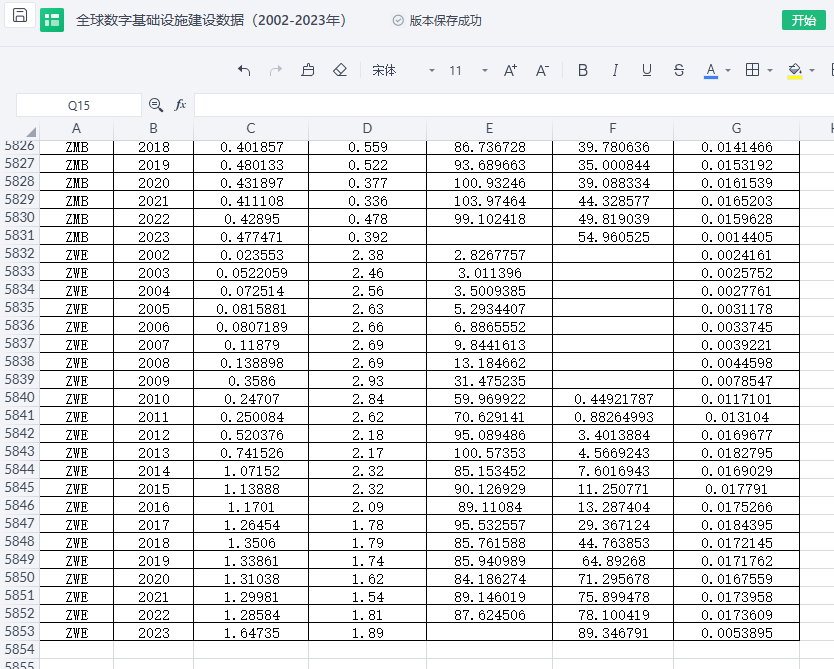Click cell value 2.93
Image resolution: width=834 pixels, height=669 pixels.
[368, 381]
